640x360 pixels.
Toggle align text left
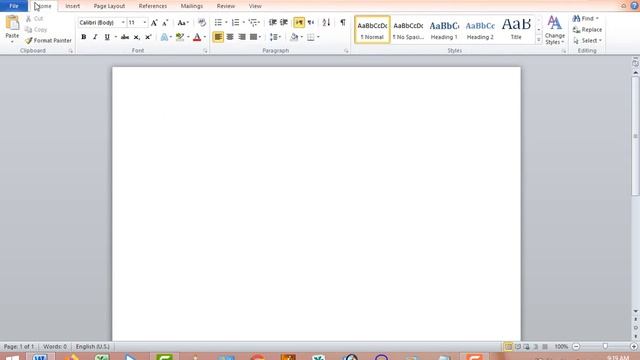[218, 37]
